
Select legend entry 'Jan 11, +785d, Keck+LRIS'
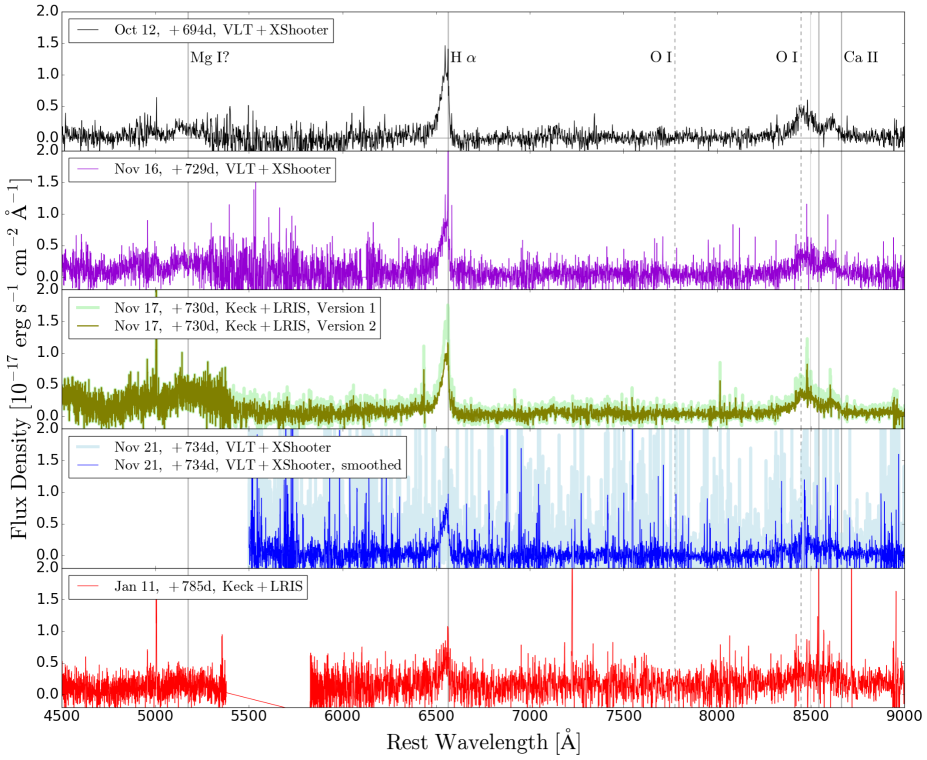208,586
